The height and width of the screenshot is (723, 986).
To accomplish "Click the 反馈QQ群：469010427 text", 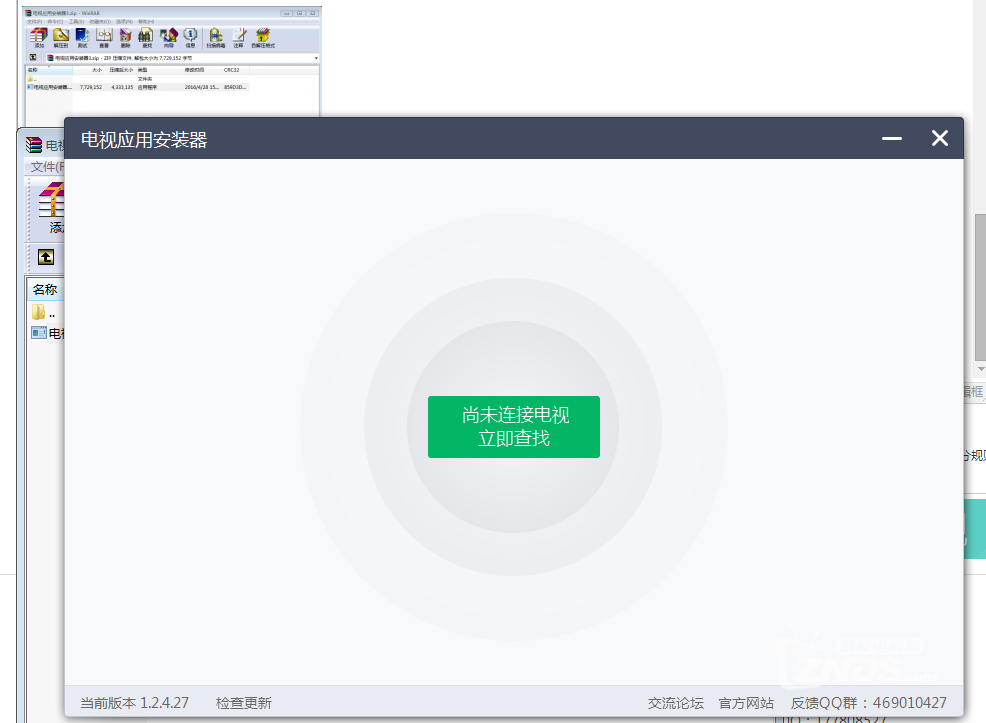I will [x=868, y=703].
